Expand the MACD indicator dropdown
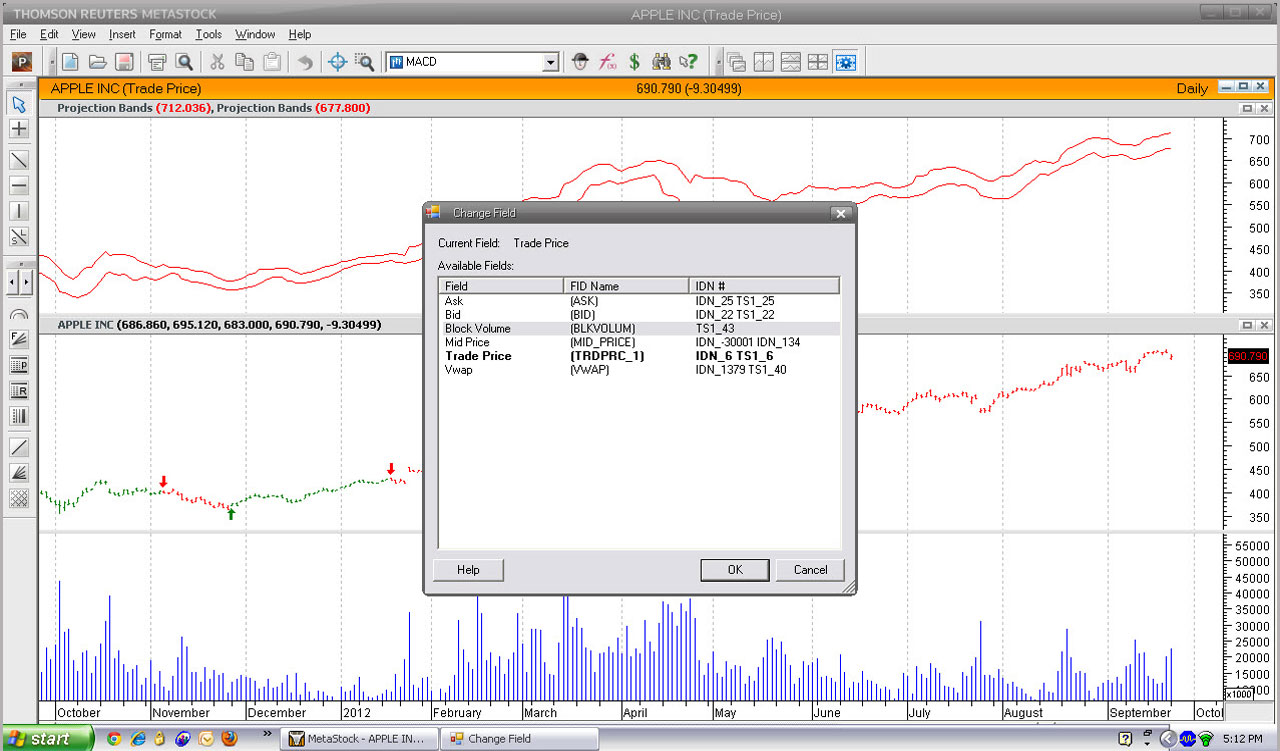The height and width of the screenshot is (751, 1280). point(549,63)
